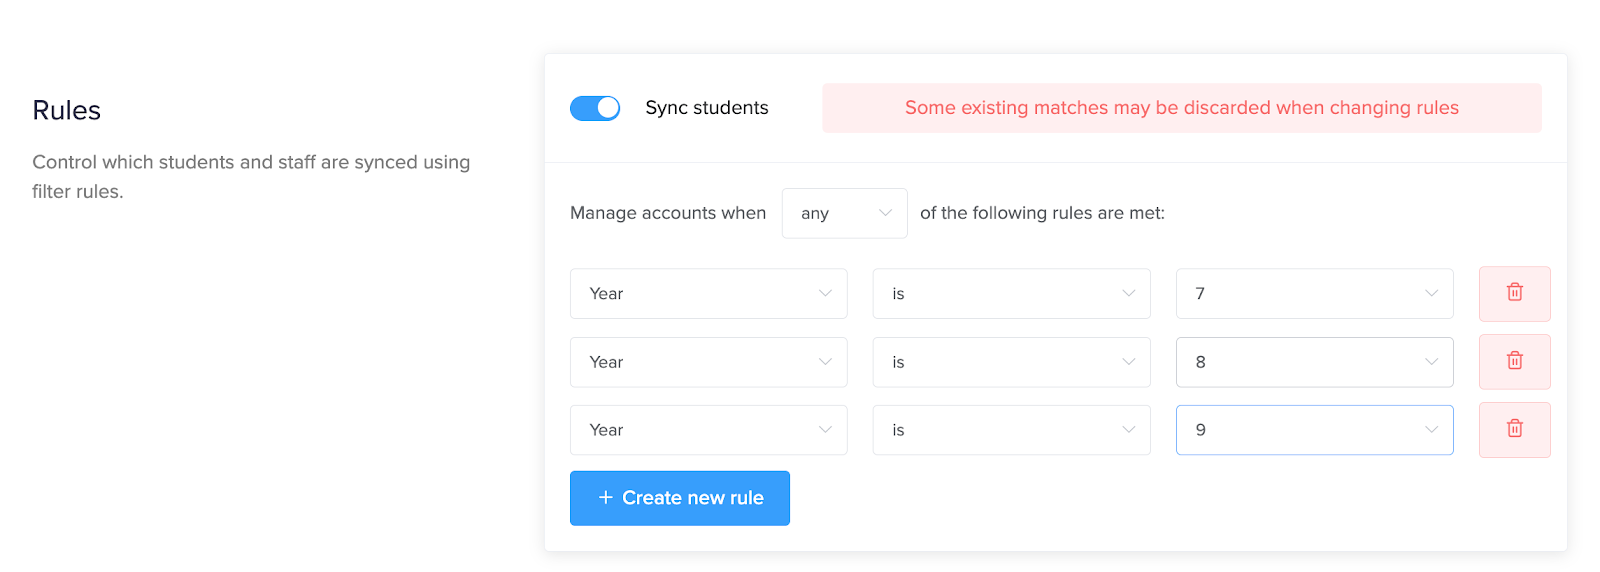This screenshot has height=572, width=1600.
Task: Toggle the Sync students switch
Action: pyautogui.click(x=595, y=108)
